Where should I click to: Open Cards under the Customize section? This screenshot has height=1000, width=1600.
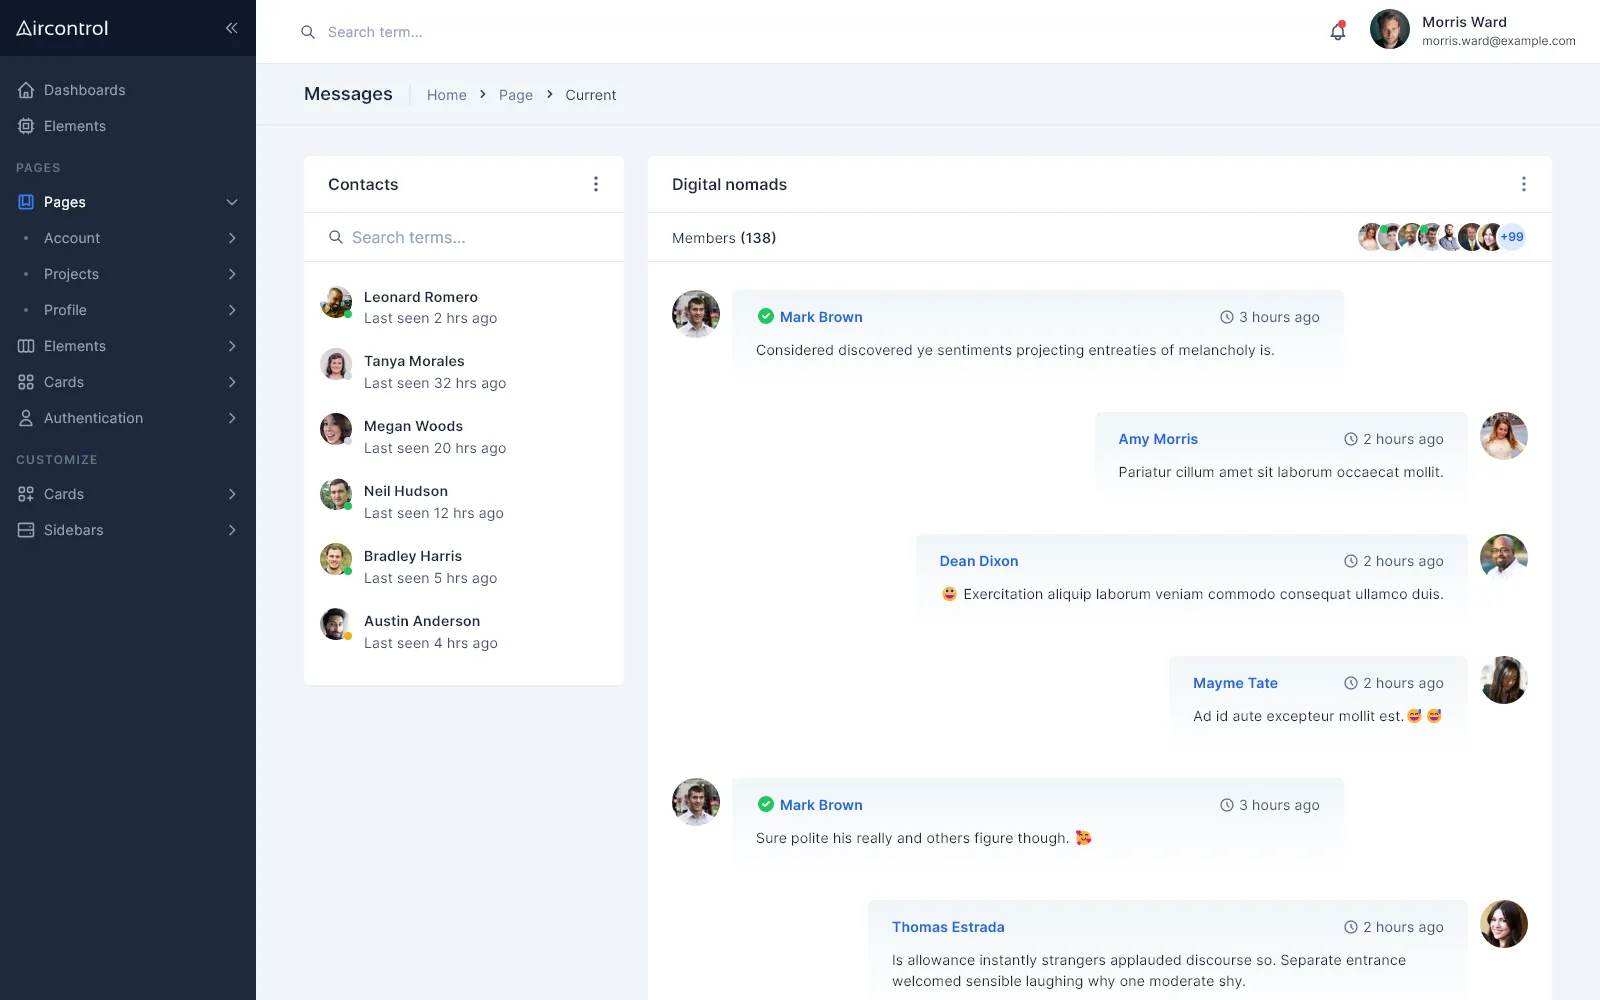coord(128,494)
